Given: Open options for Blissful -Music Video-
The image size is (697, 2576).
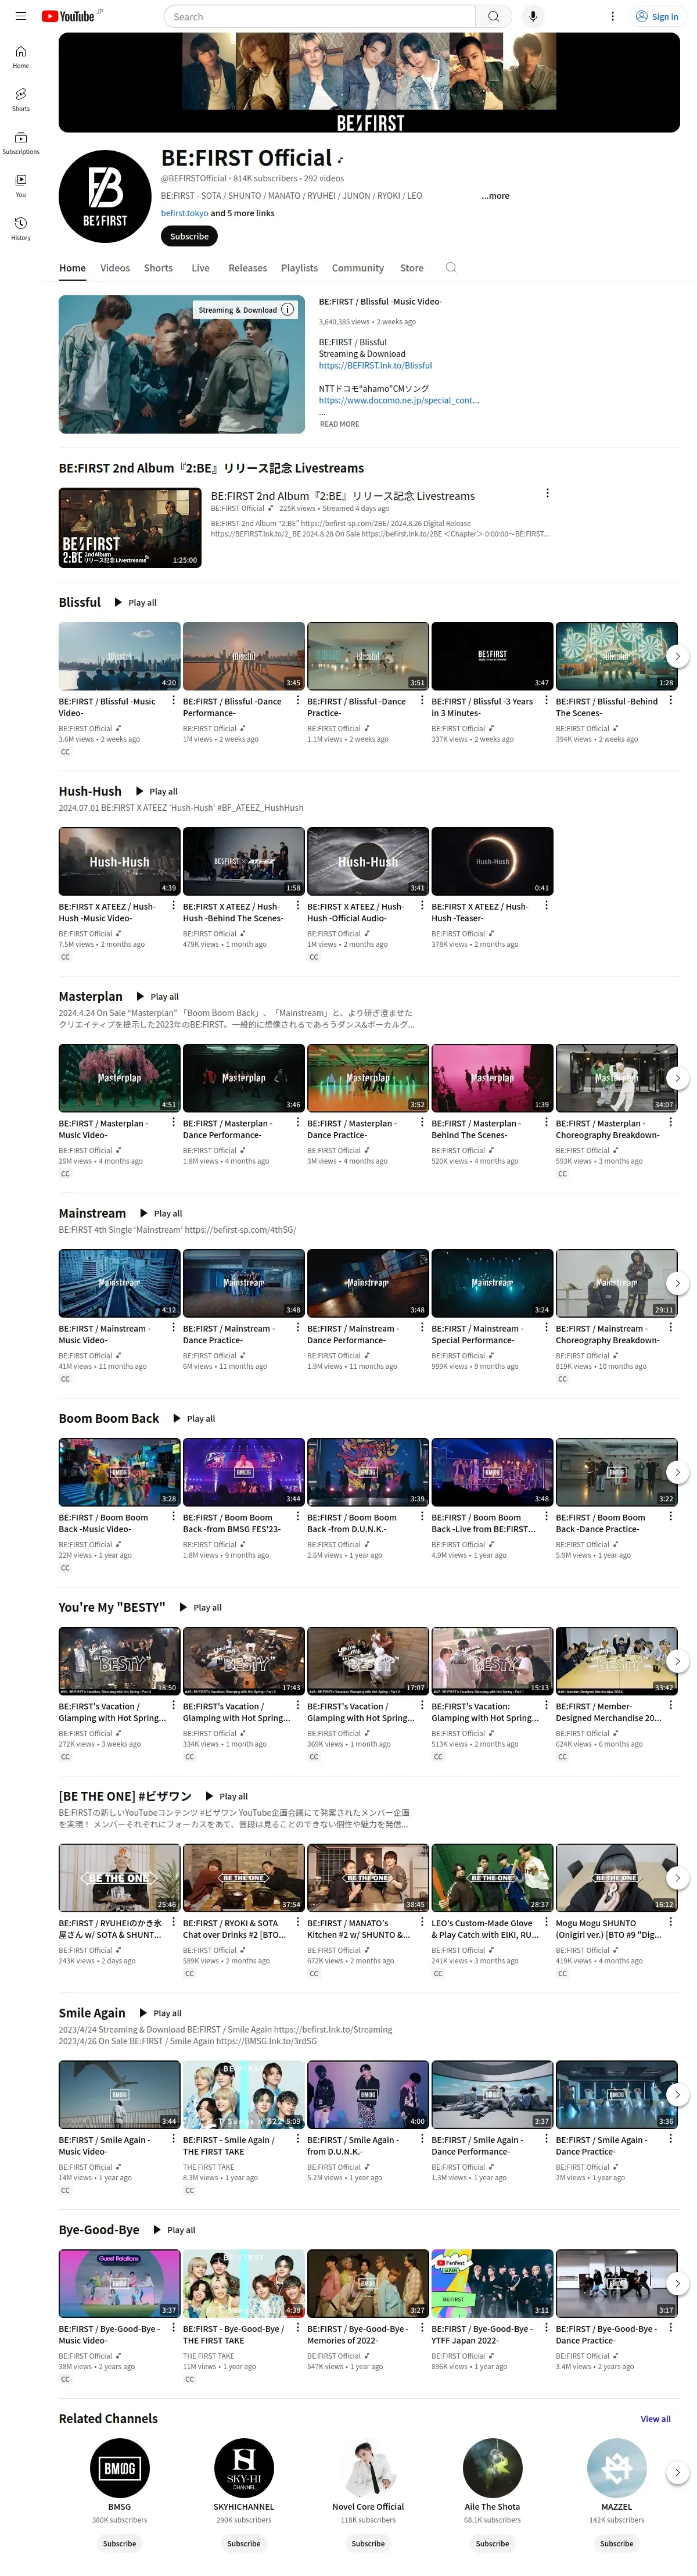Looking at the screenshot, I should (x=174, y=700).
